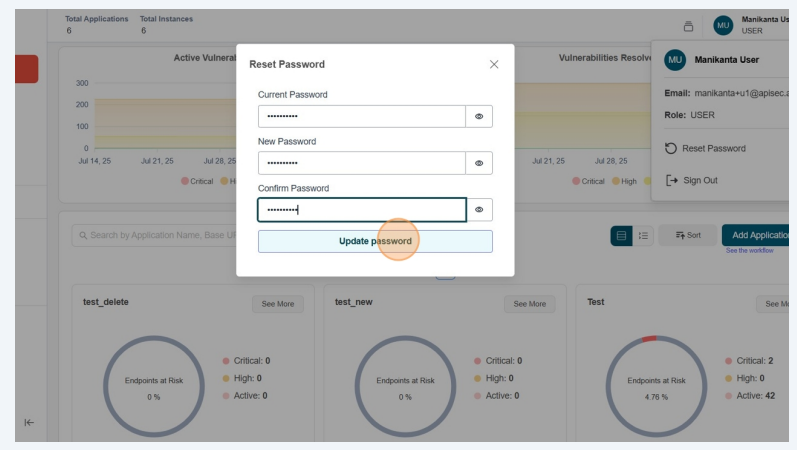Open the Sort options
Viewport: 797px width, 450px height.
(x=688, y=236)
